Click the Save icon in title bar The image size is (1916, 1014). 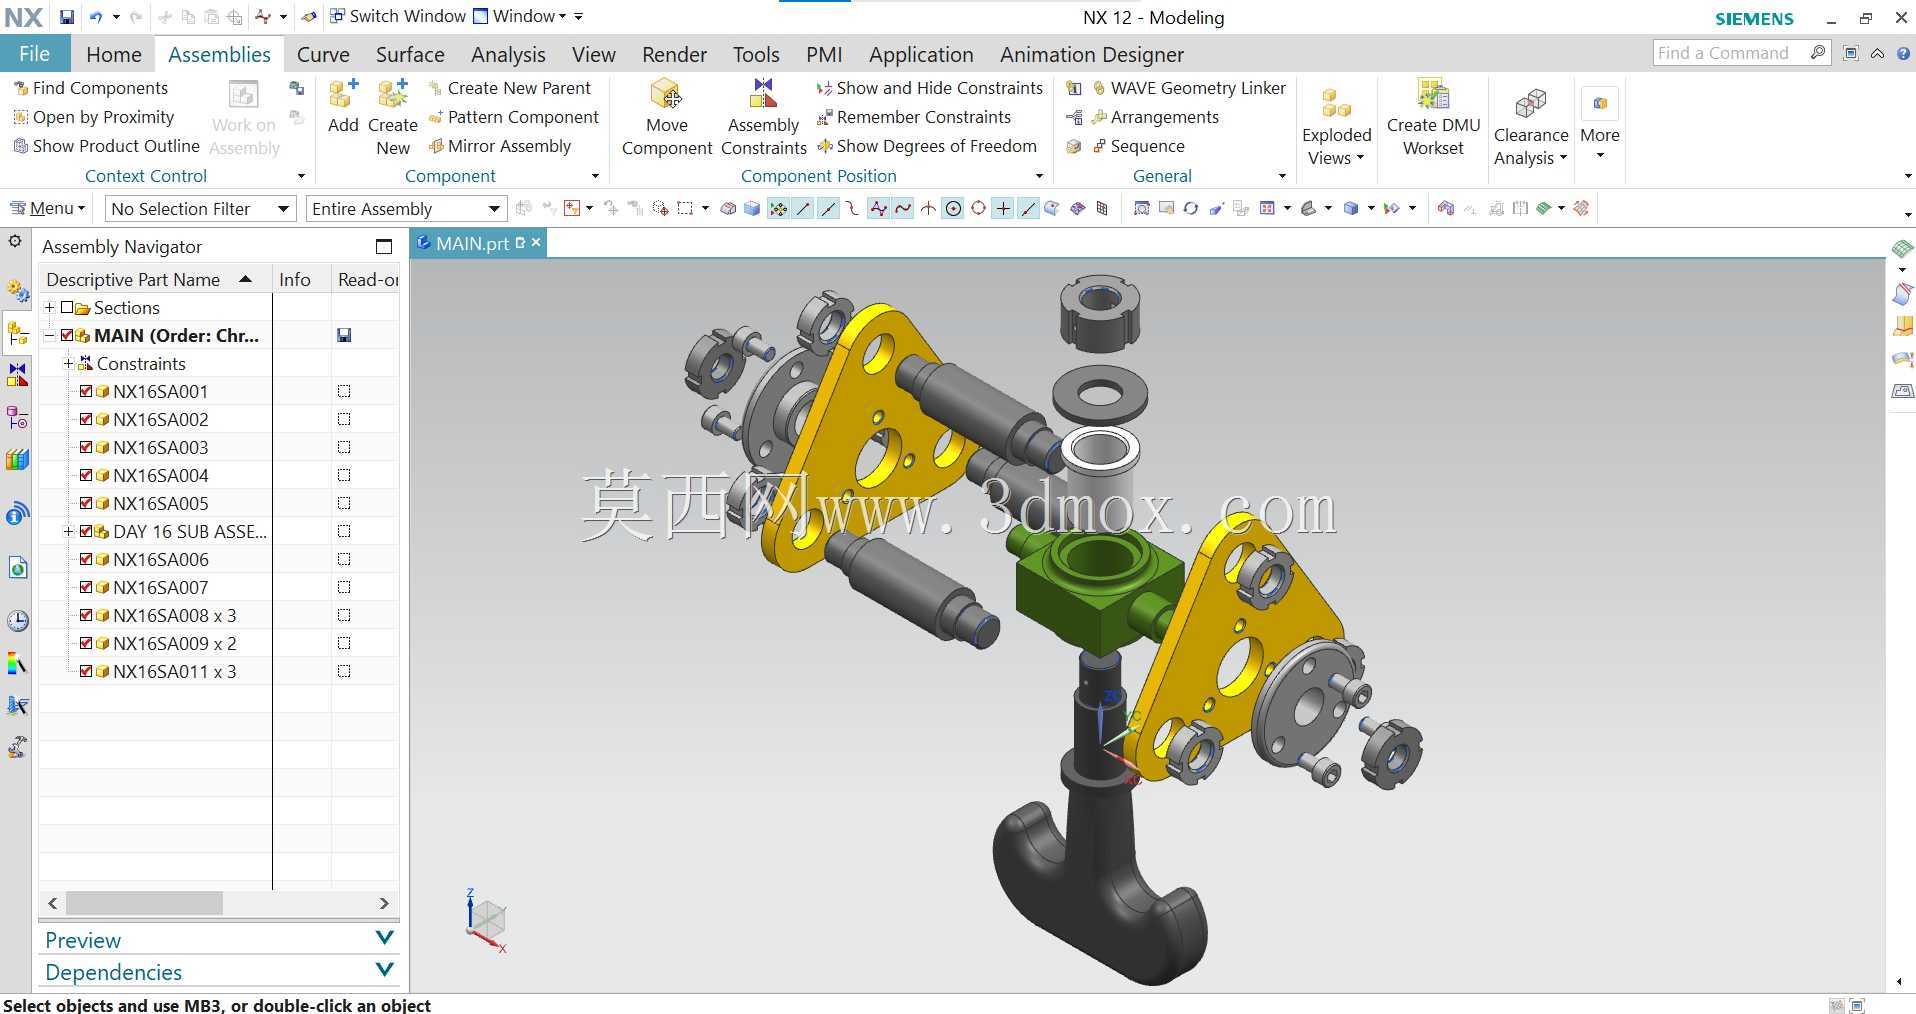tap(66, 17)
